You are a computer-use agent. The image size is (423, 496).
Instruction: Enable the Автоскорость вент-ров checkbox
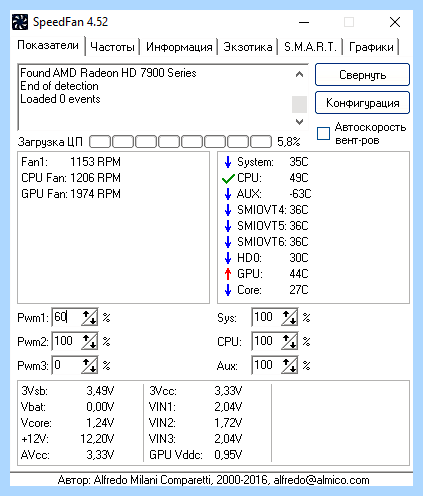[x=323, y=133]
